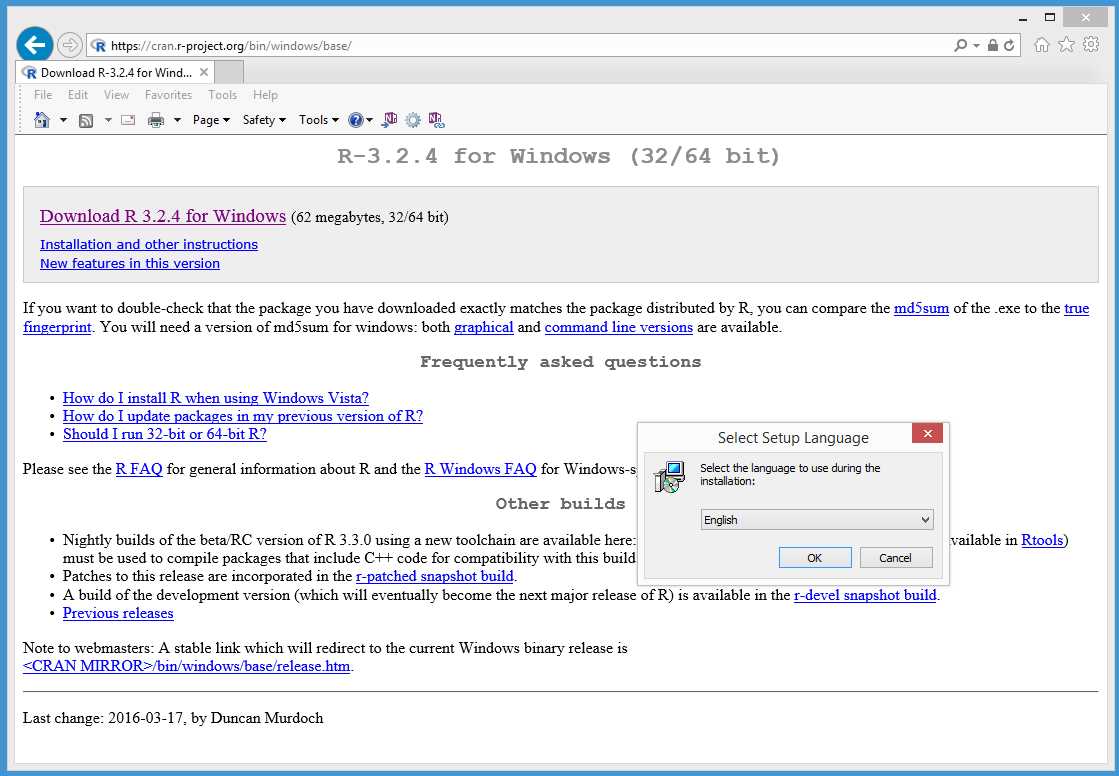Click the Home icon in the command bar
The height and width of the screenshot is (776, 1119).
coord(42,120)
